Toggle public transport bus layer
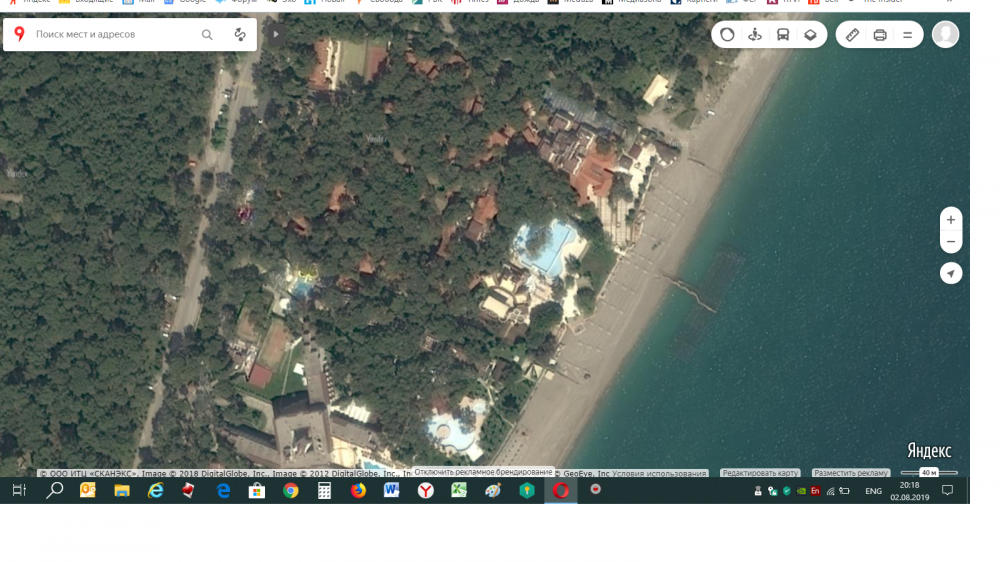1000x562 pixels. (783, 35)
